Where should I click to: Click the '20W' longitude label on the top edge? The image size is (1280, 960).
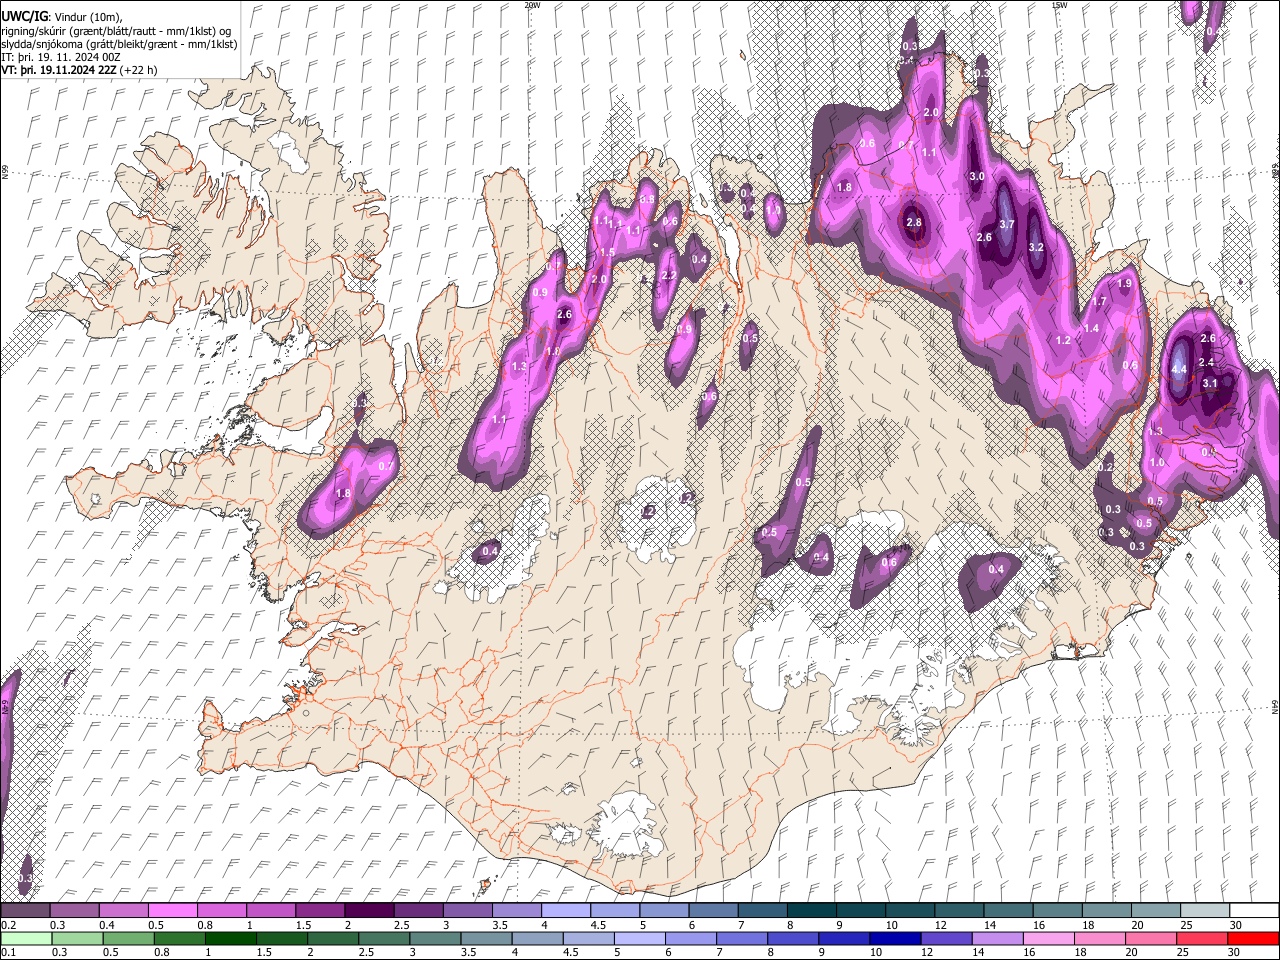pos(532,5)
